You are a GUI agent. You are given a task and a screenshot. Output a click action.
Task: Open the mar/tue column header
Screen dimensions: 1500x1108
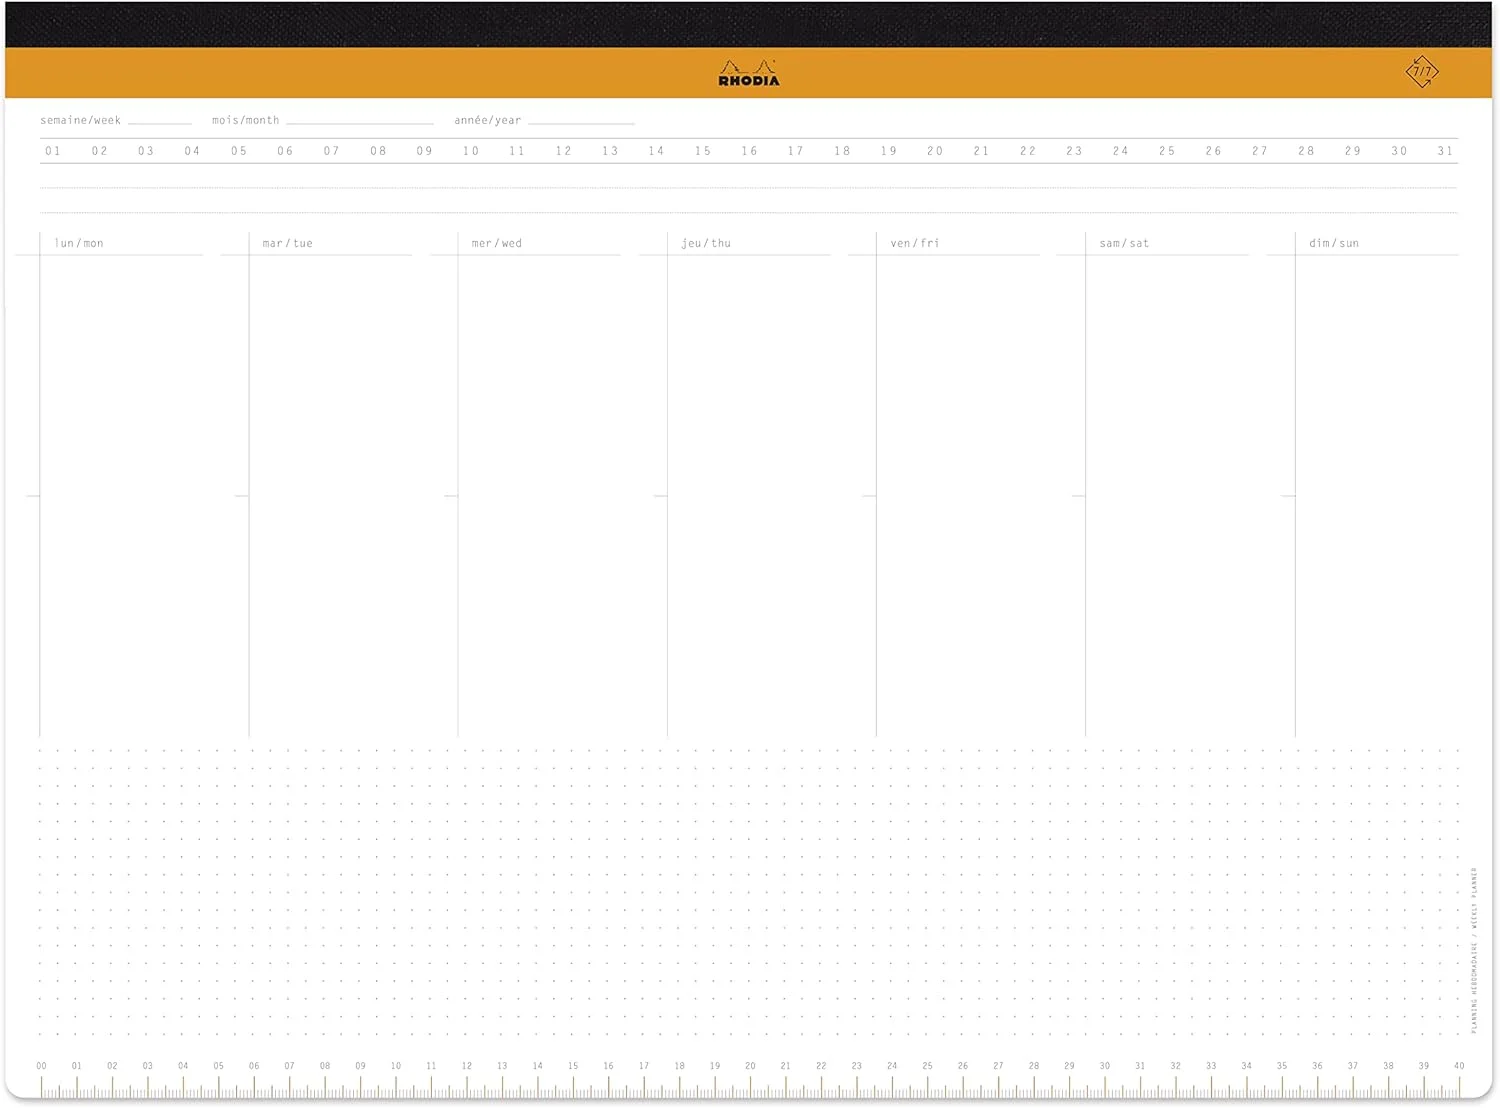tap(288, 243)
